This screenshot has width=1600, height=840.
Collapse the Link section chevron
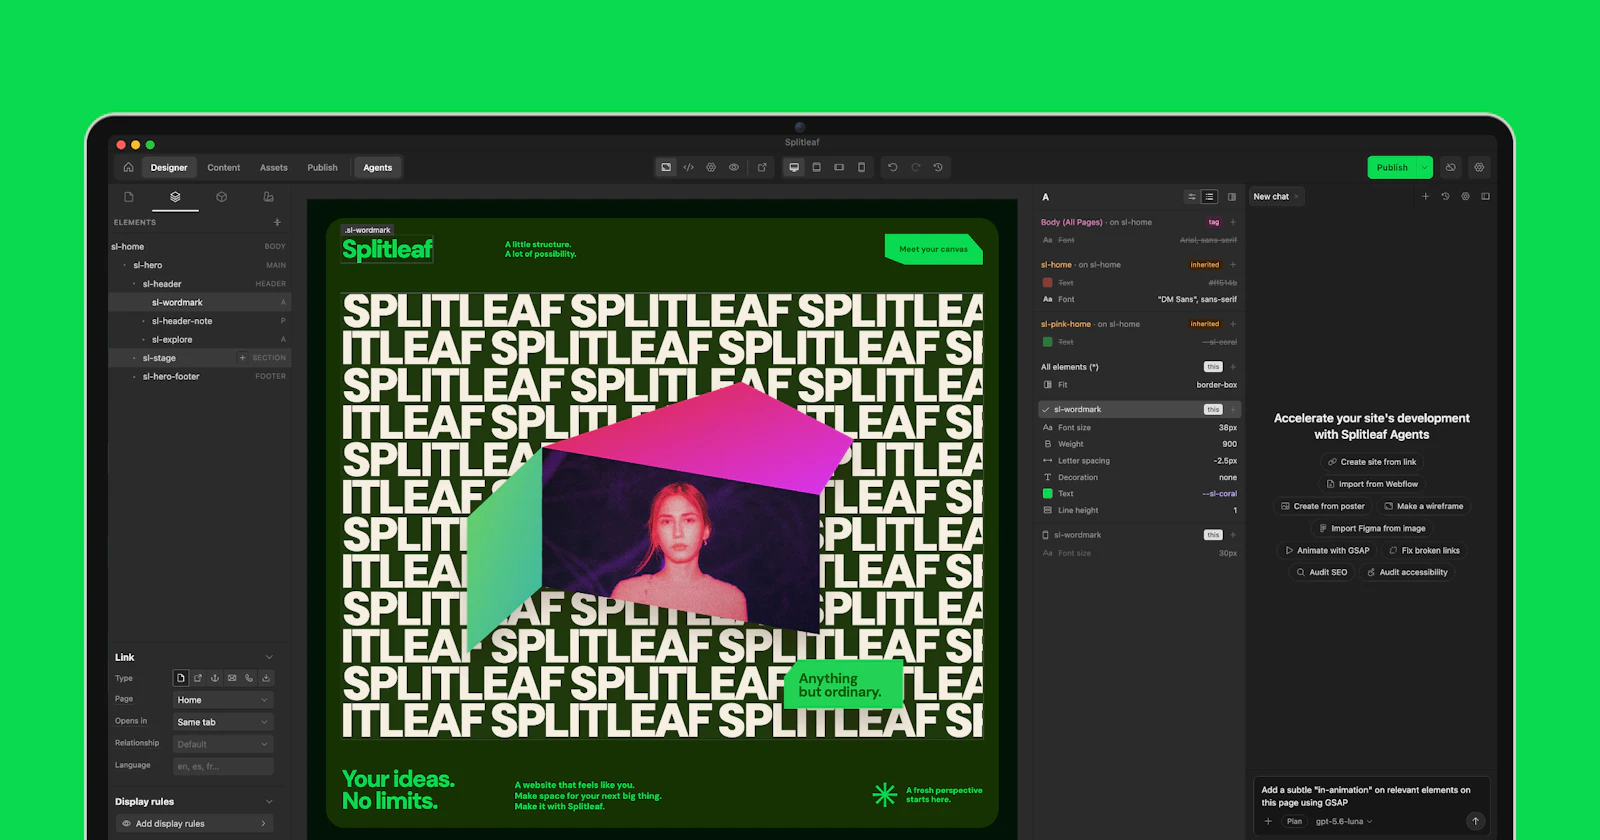pos(269,657)
